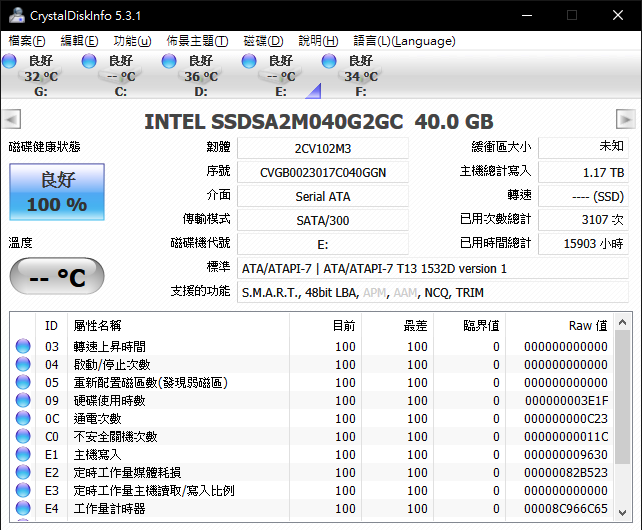This screenshot has width=643, height=530.
Task: Click status orb for attribute C0
Action: pos(23,436)
